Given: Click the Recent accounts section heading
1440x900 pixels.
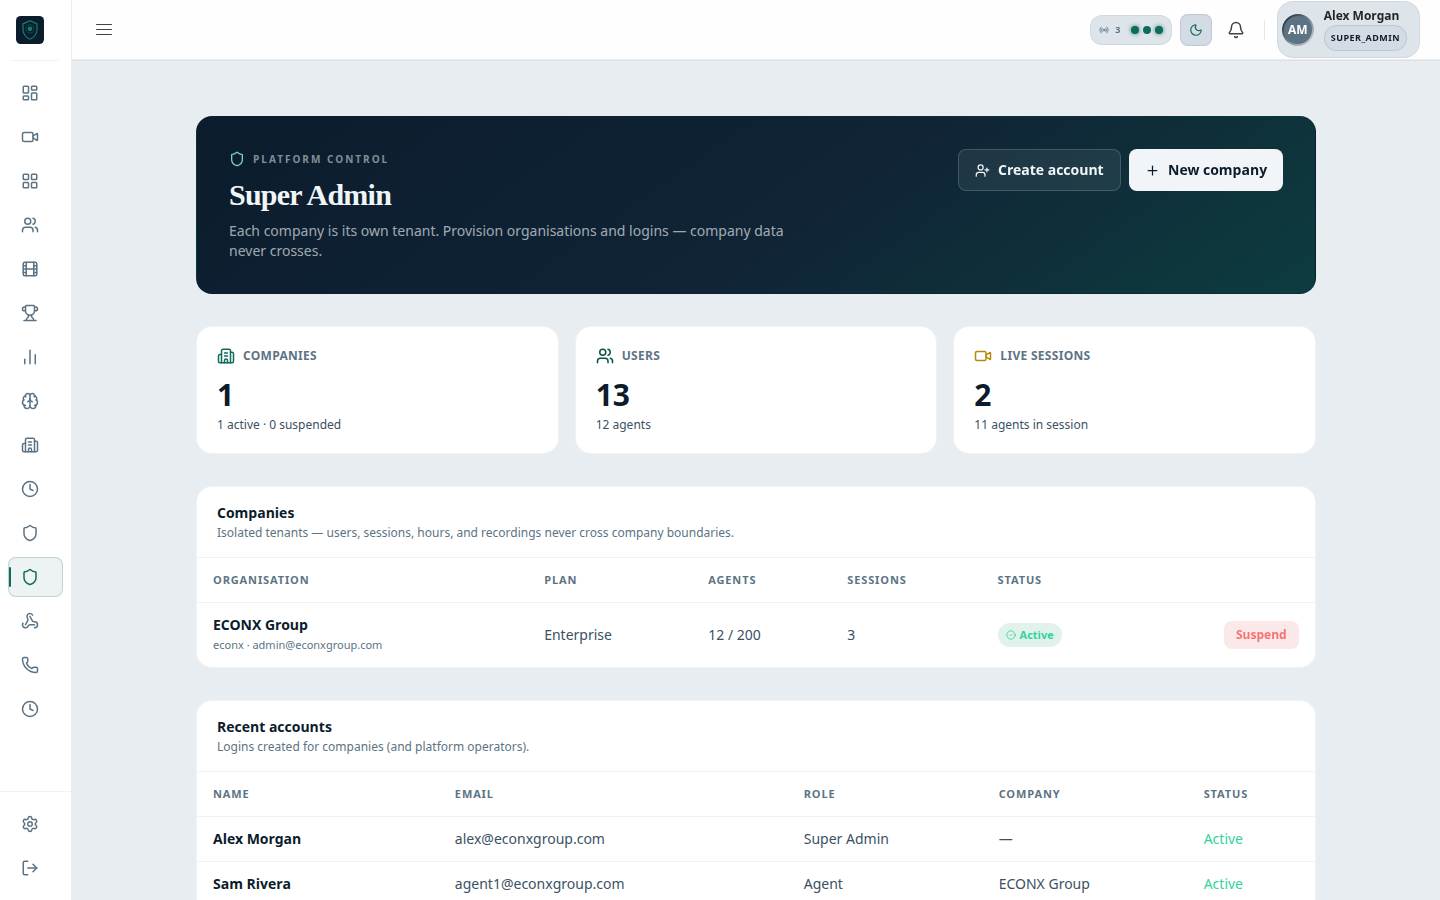Looking at the screenshot, I should [274, 727].
